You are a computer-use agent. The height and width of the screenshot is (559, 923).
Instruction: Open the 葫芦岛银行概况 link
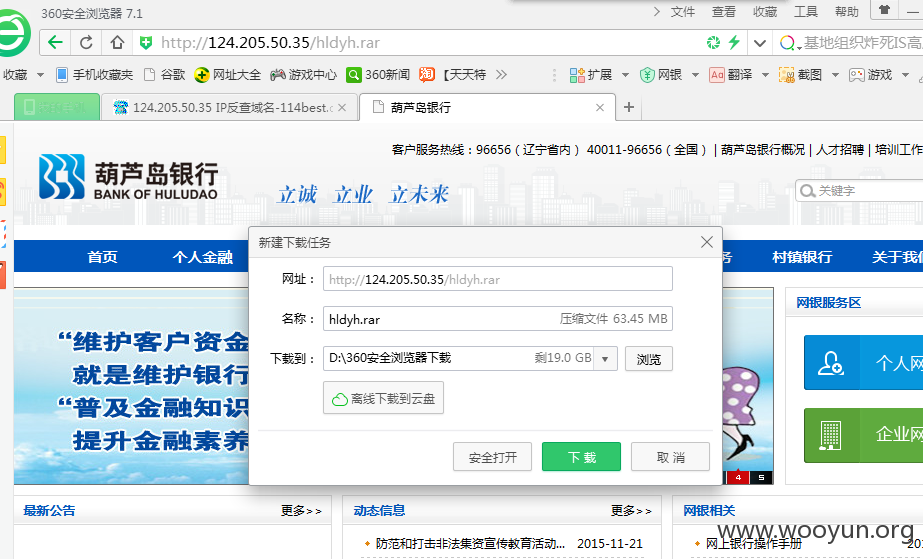pyautogui.click(x=762, y=149)
